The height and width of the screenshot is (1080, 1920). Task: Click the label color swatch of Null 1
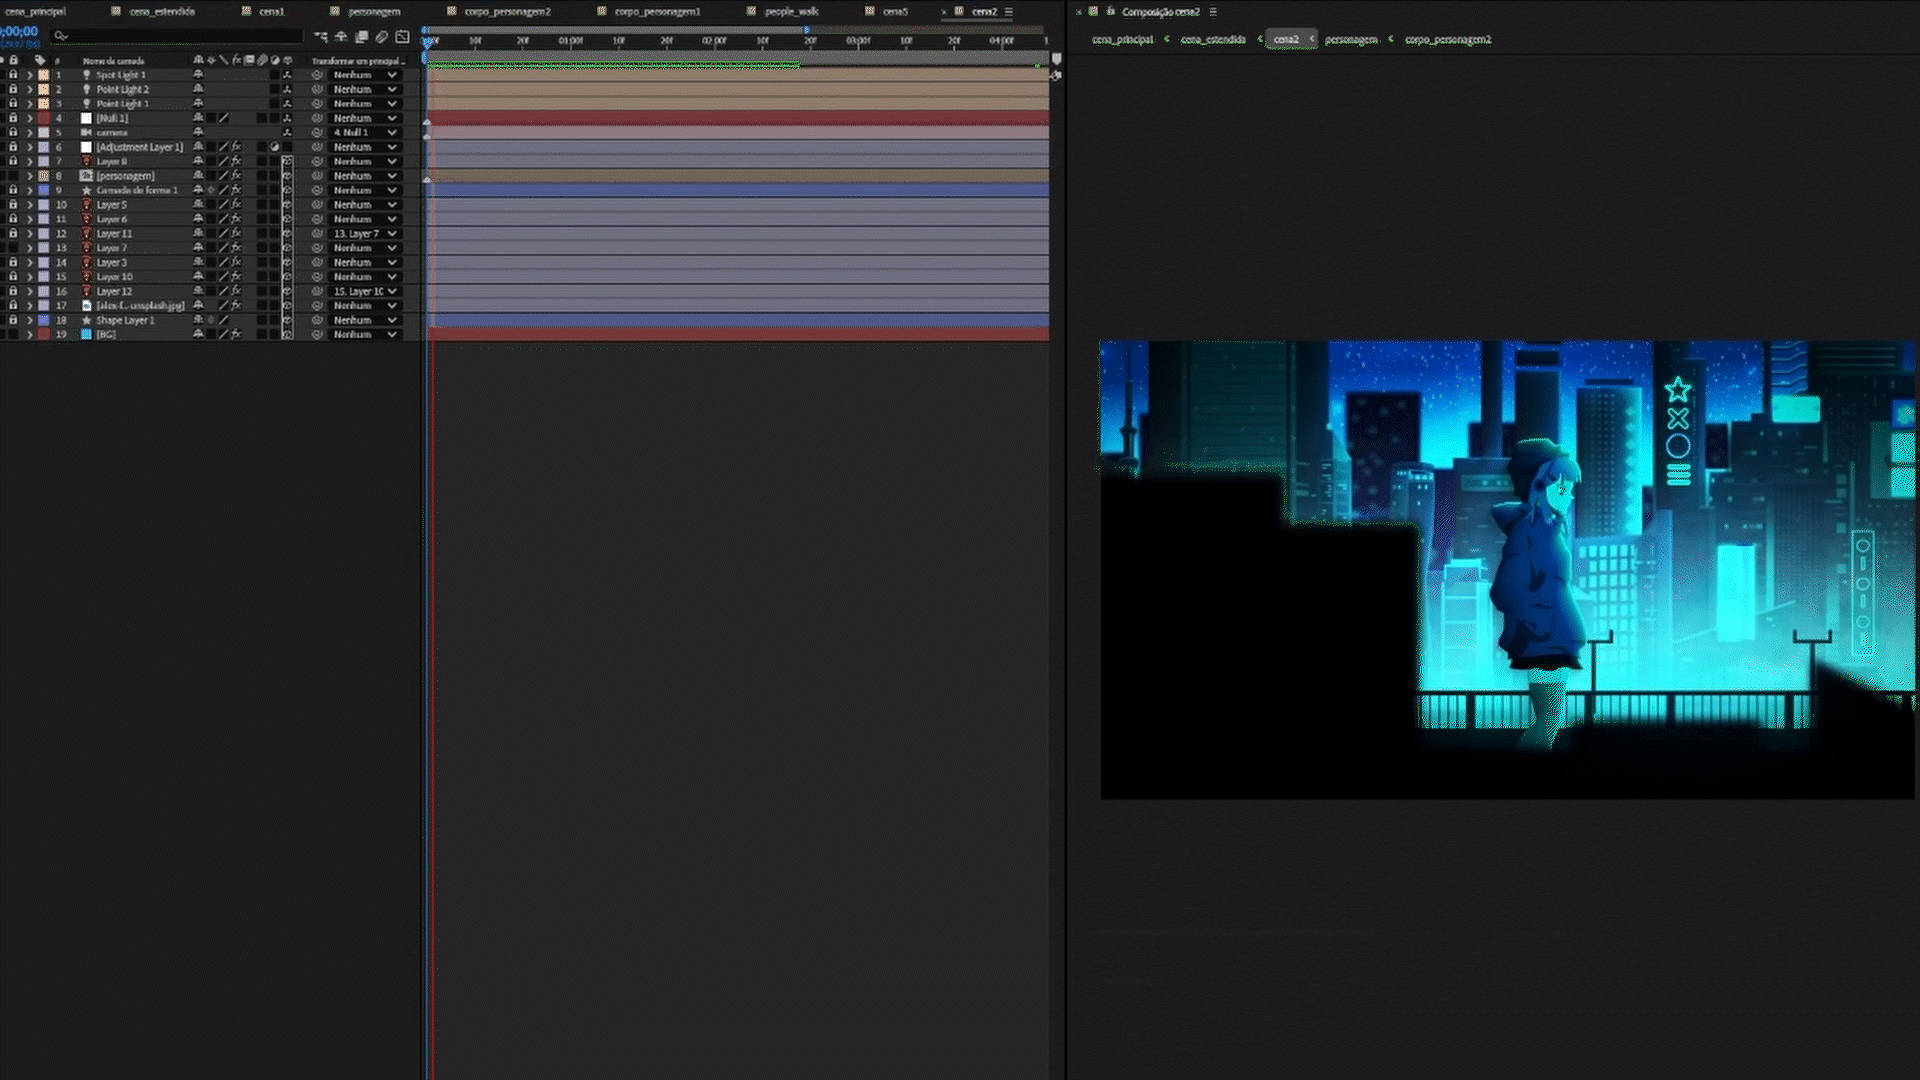coord(43,118)
